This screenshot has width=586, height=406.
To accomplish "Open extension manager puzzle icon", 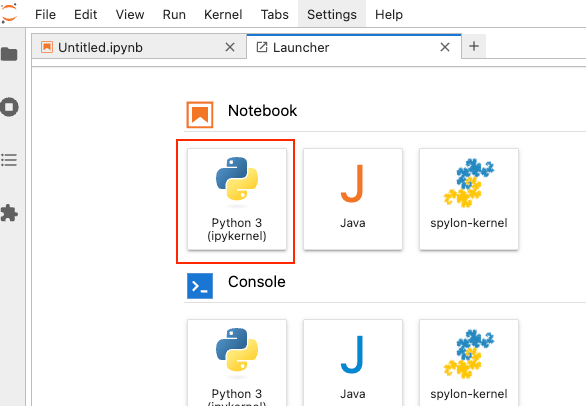I will pos(9,213).
